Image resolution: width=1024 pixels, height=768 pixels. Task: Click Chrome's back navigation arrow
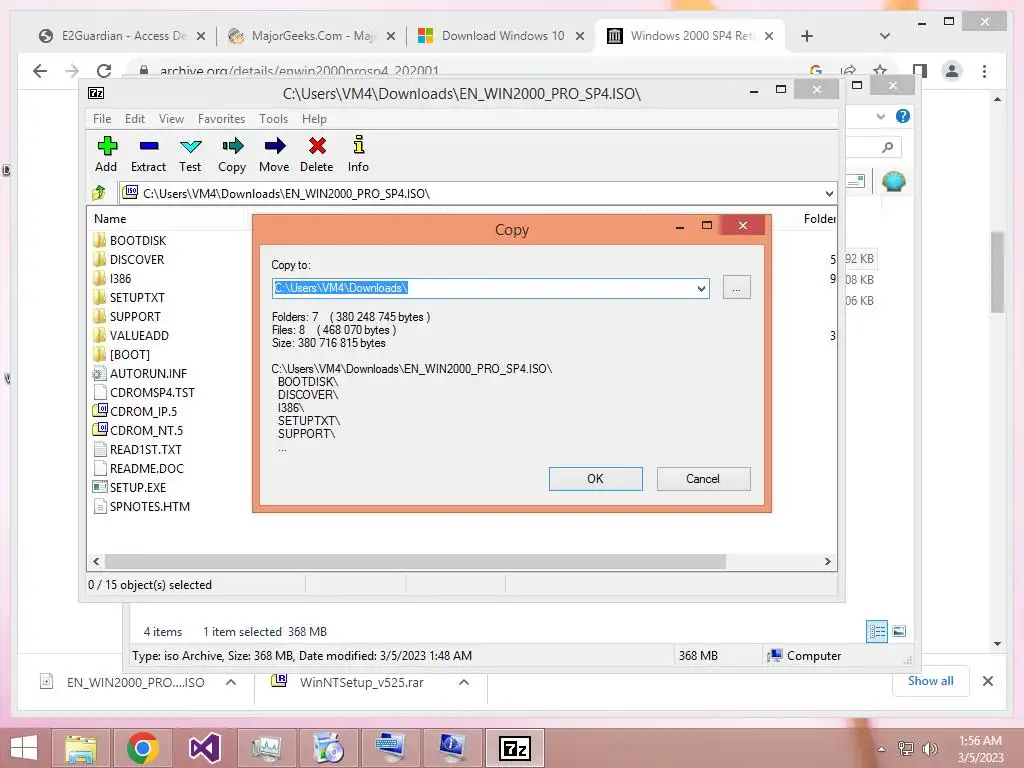(x=40, y=71)
